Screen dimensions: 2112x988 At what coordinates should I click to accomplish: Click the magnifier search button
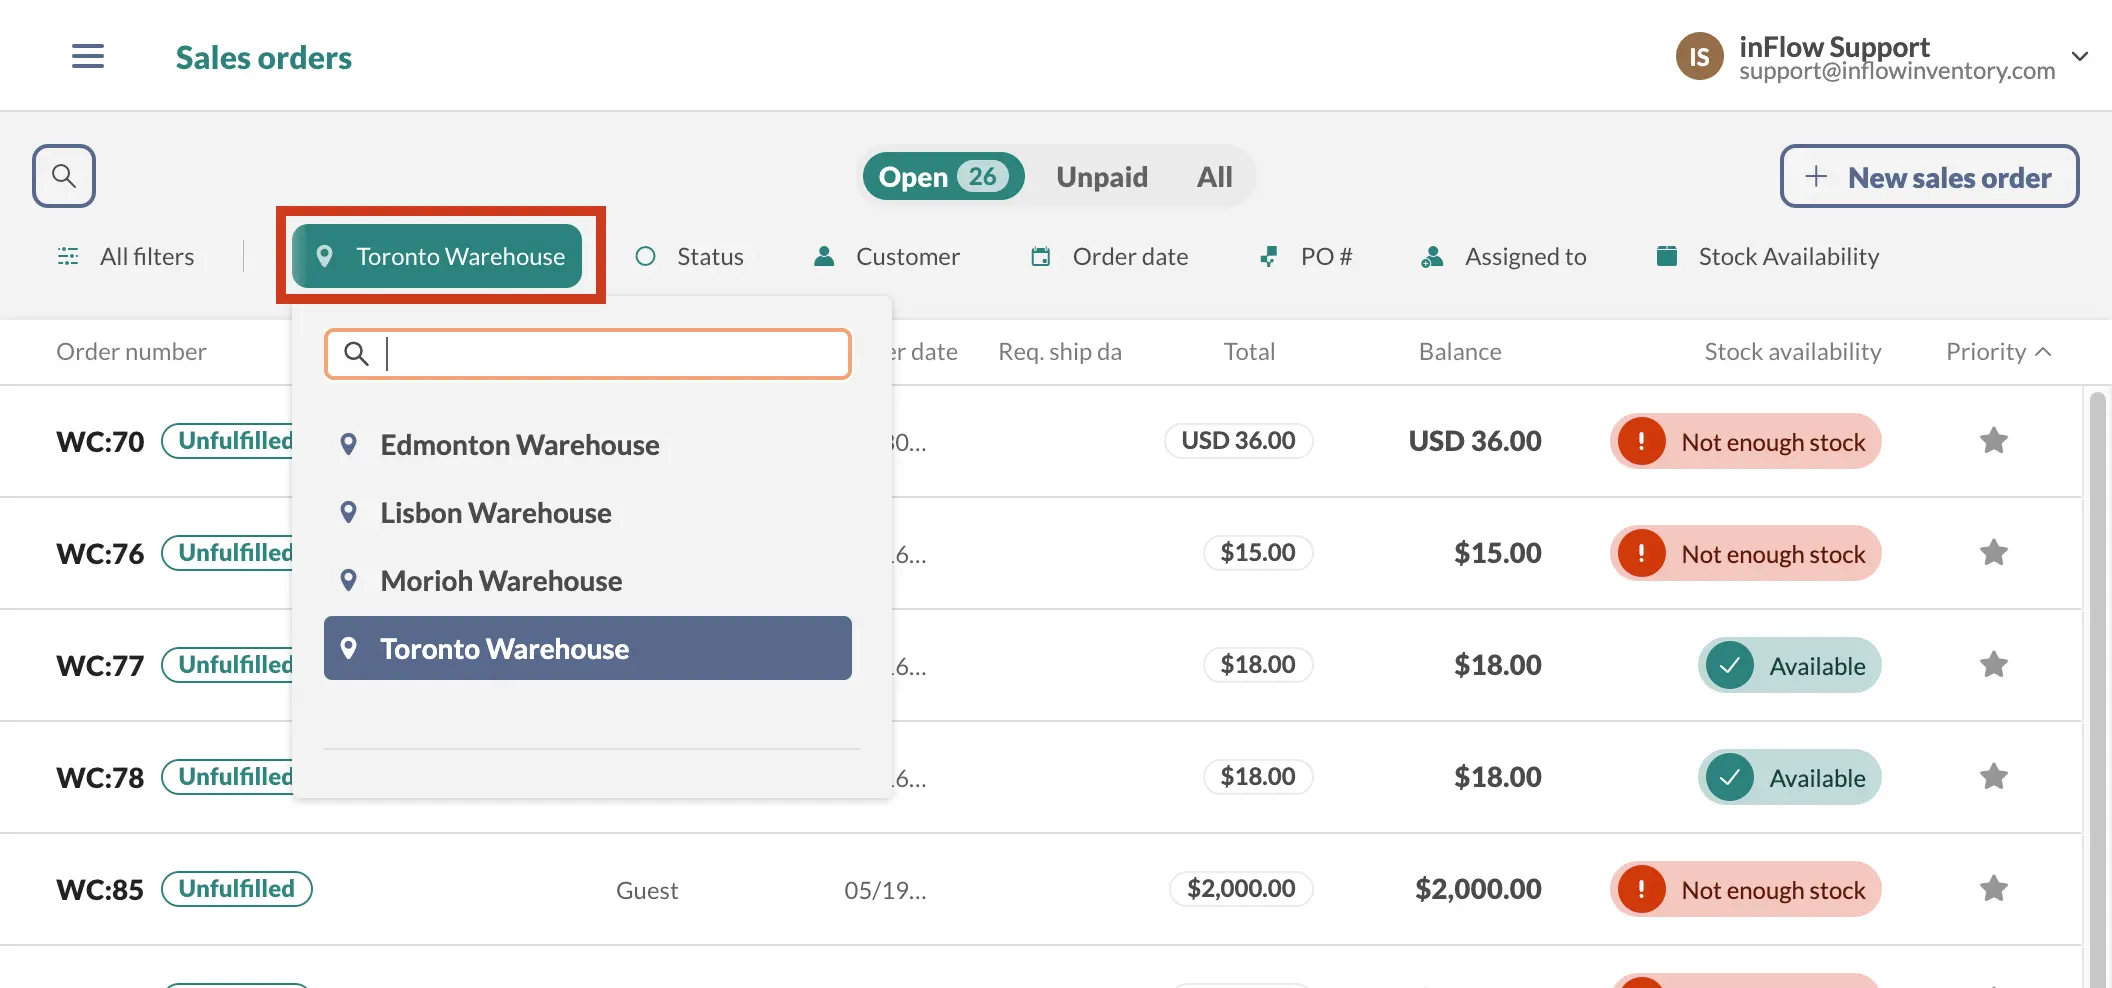pyautogui.click(x=64, y=176)
